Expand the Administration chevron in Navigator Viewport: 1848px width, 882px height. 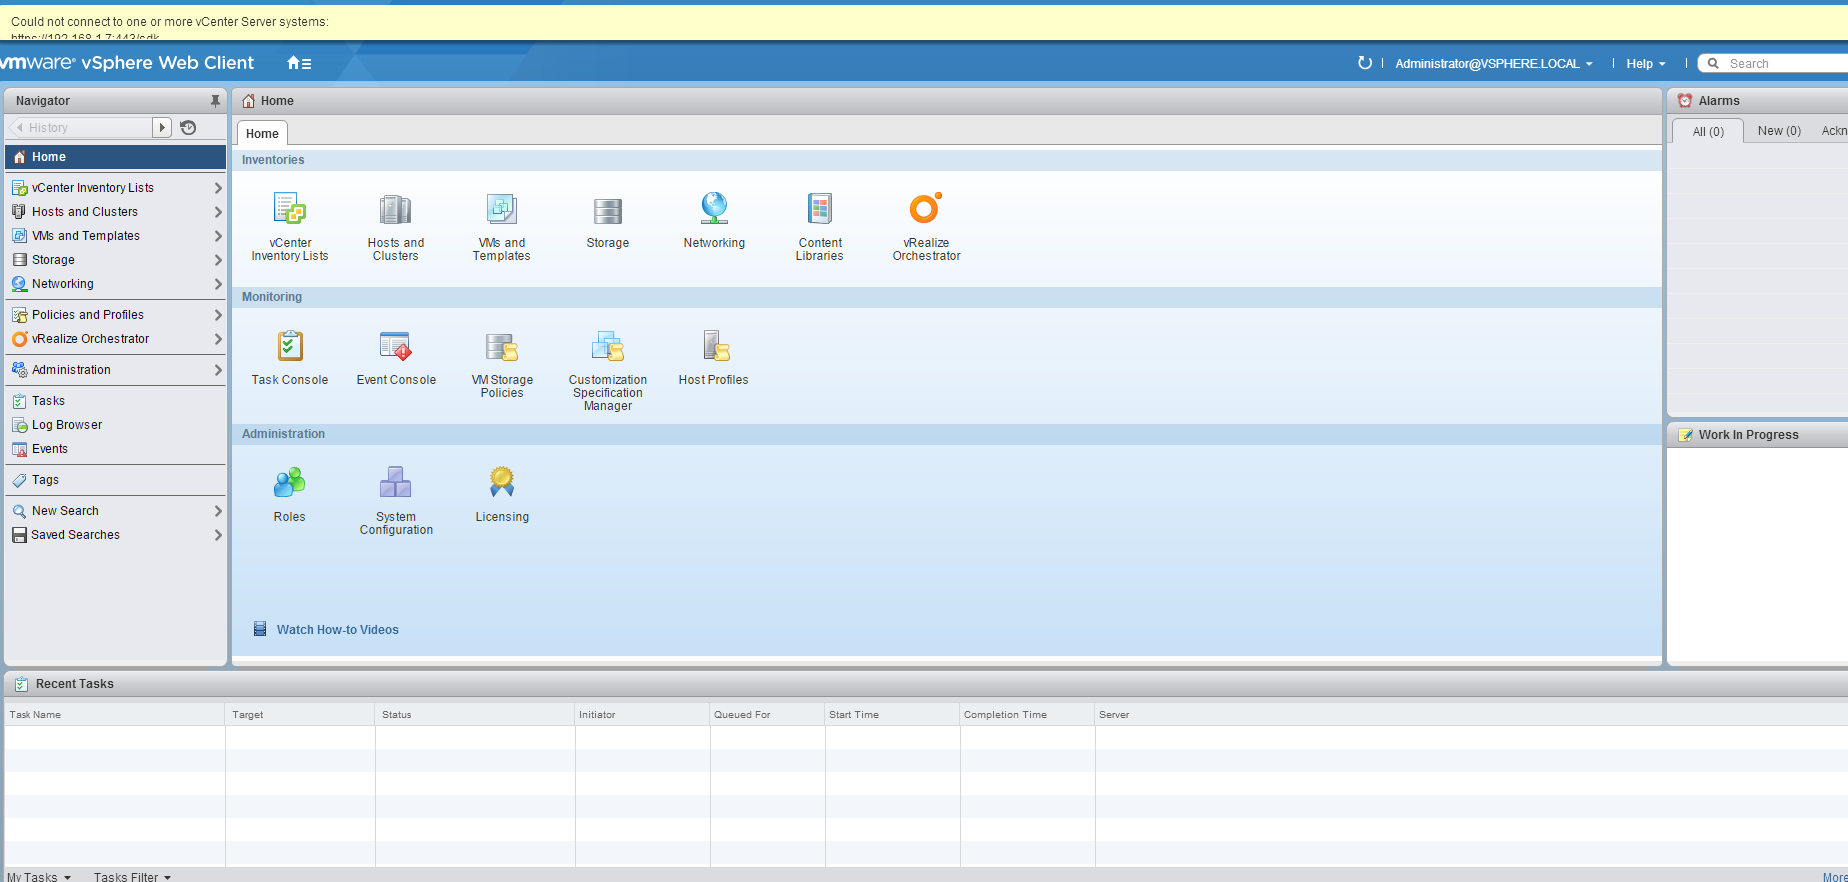coord(217,370)
